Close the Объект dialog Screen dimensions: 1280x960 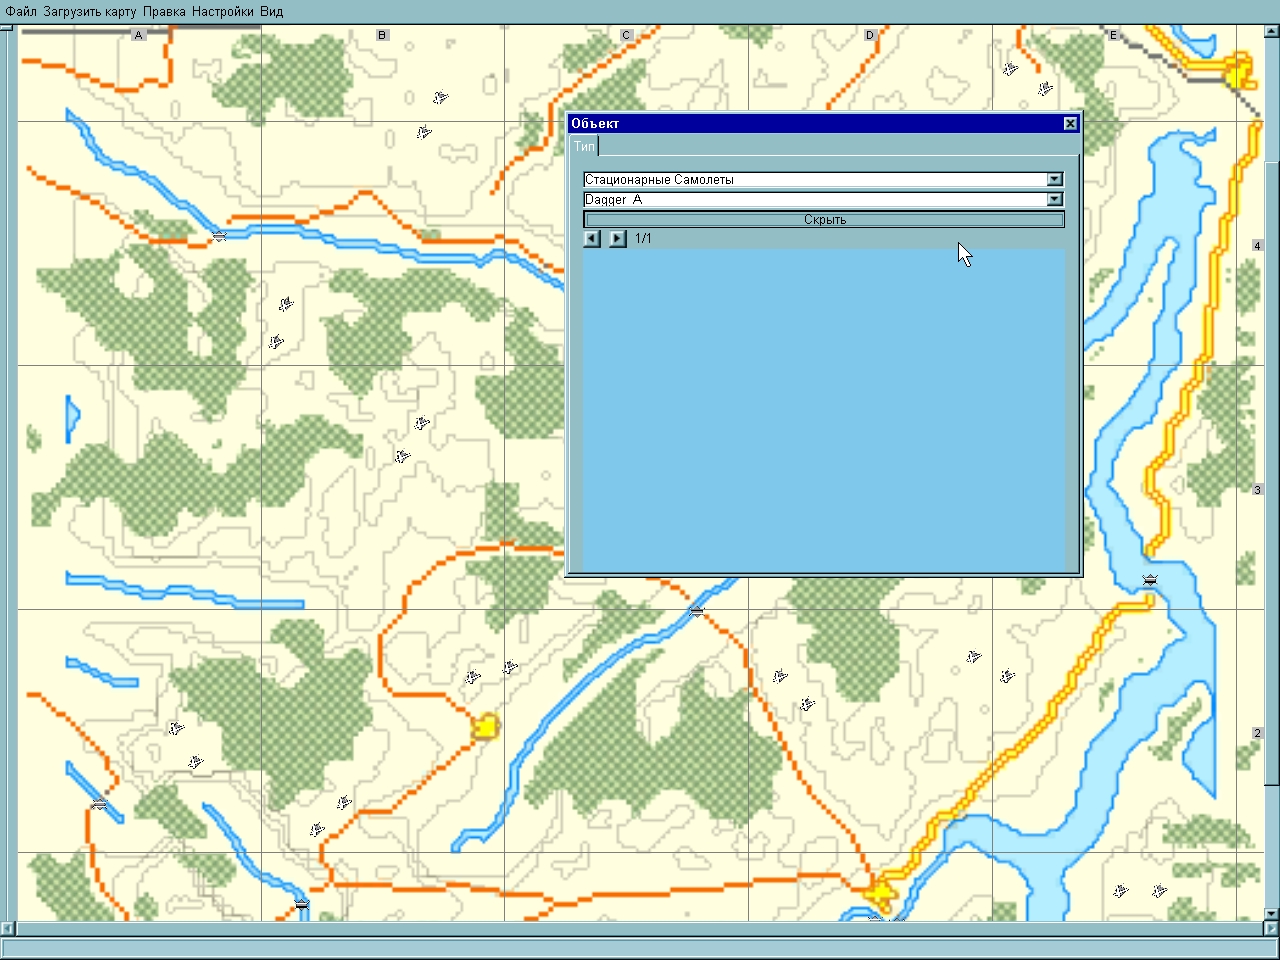click(1070, 123)
